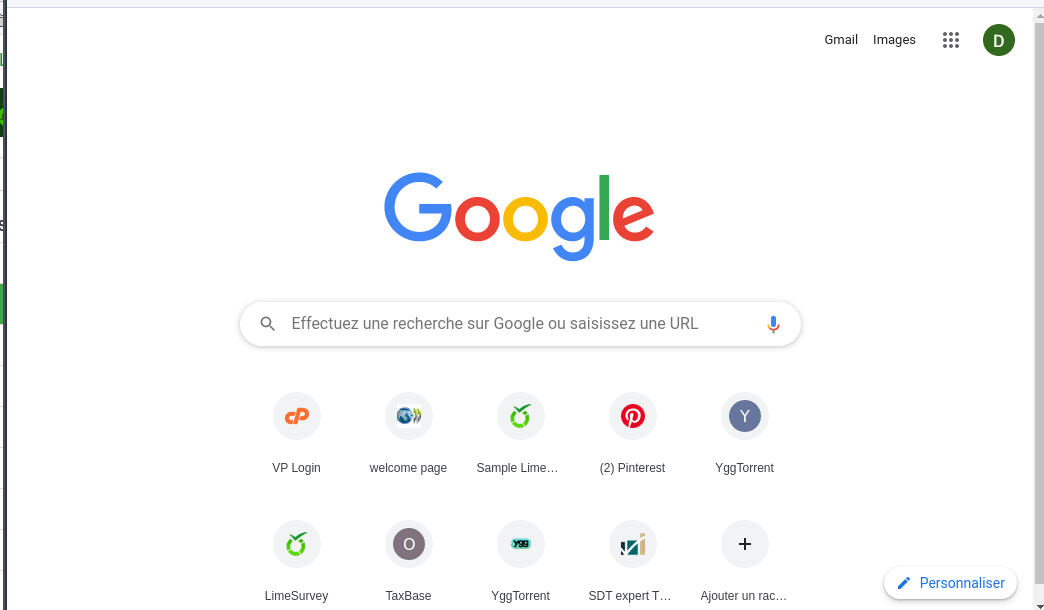
Task: Start a voice search with the microphone
Action: coord(773,324)
